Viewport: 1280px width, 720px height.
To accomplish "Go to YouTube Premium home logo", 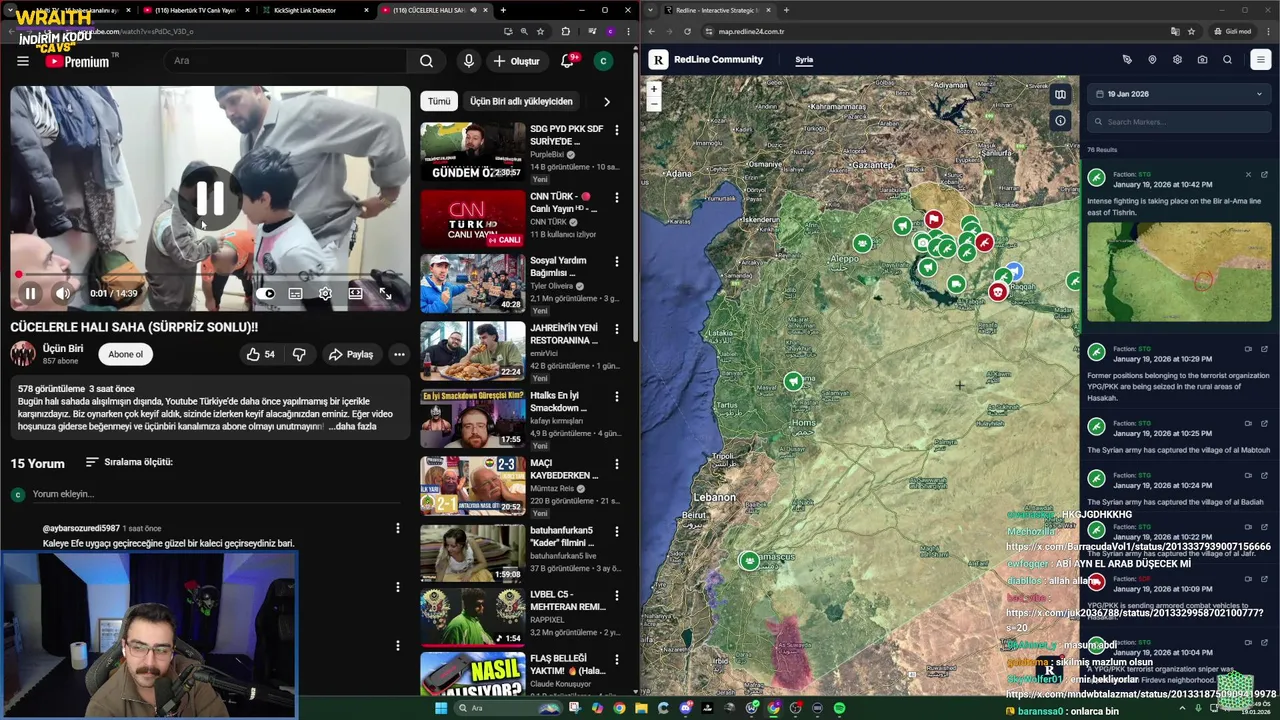I will click(x=77, y=61).
